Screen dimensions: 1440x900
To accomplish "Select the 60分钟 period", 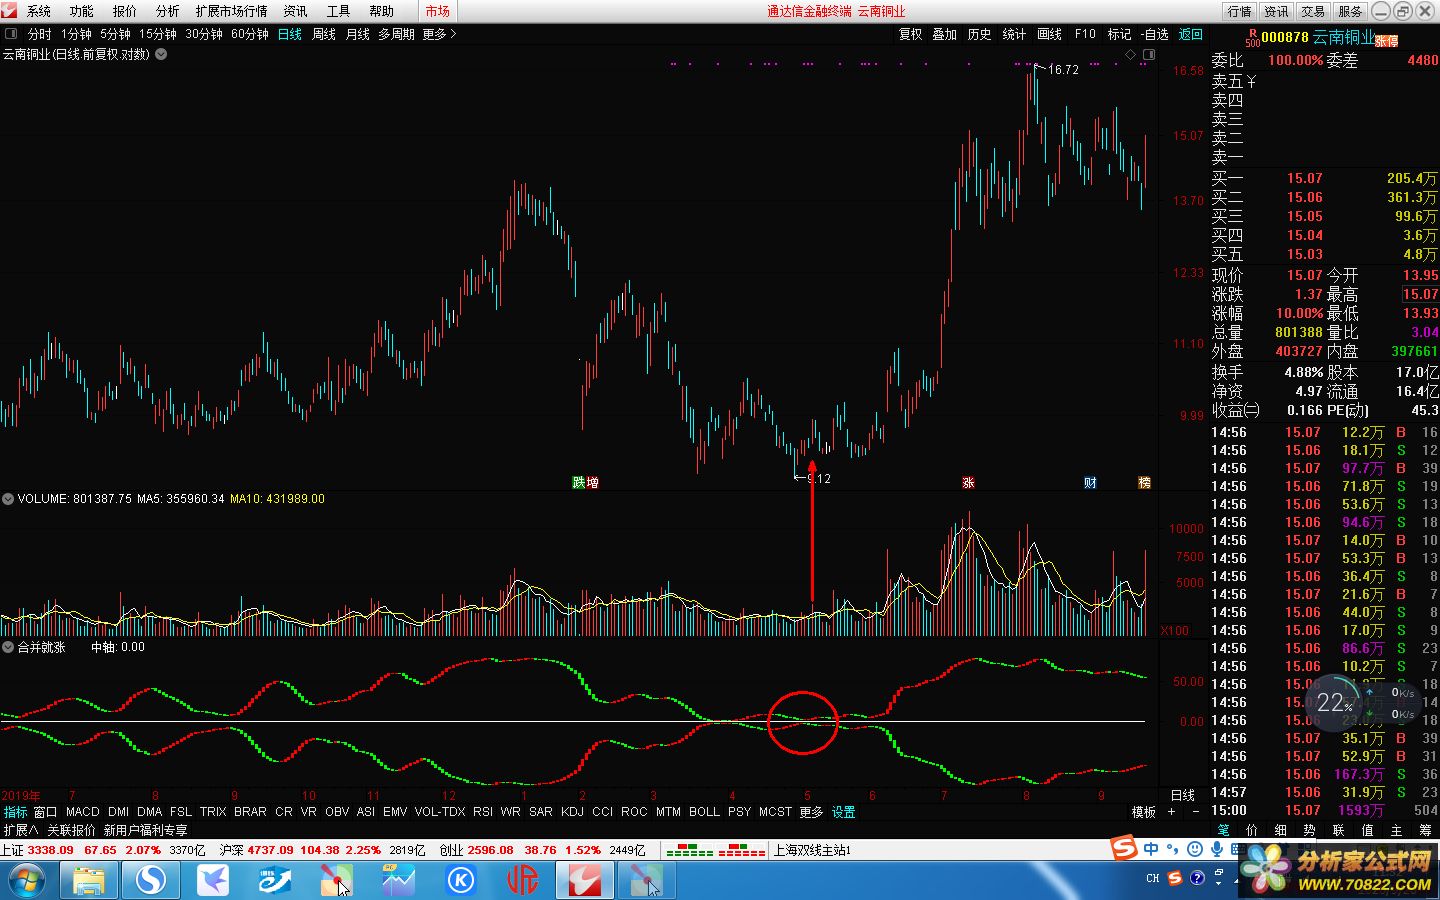I will (249, 34).
